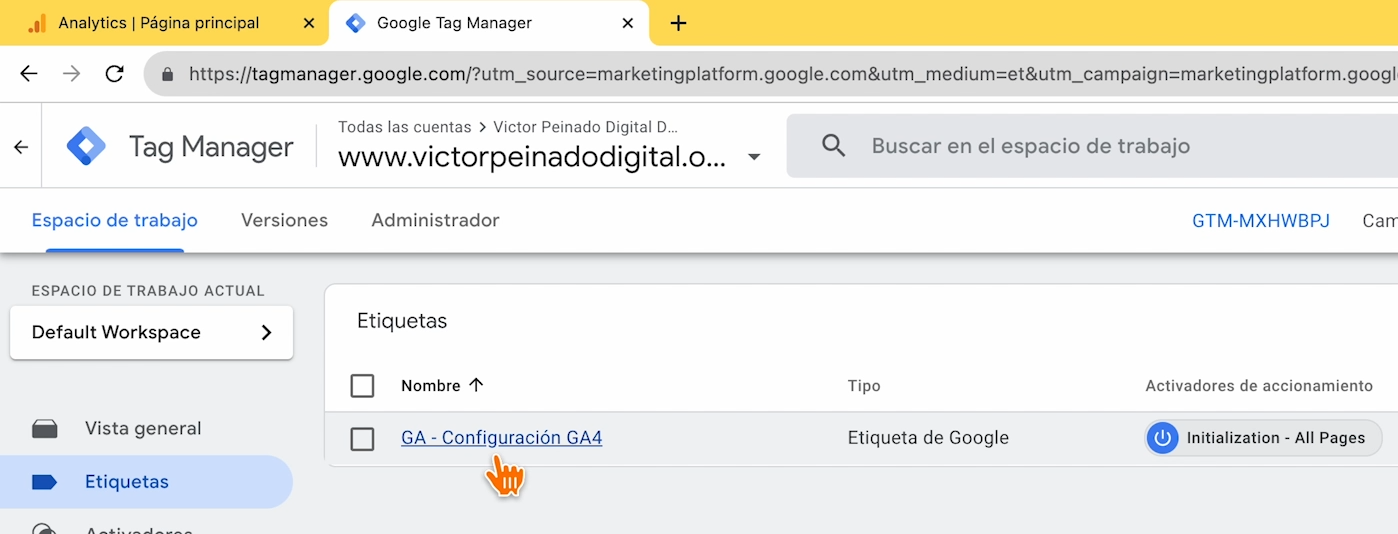Click the Etiquetas tag icon

pyautogui.click(x=45, y=482)
